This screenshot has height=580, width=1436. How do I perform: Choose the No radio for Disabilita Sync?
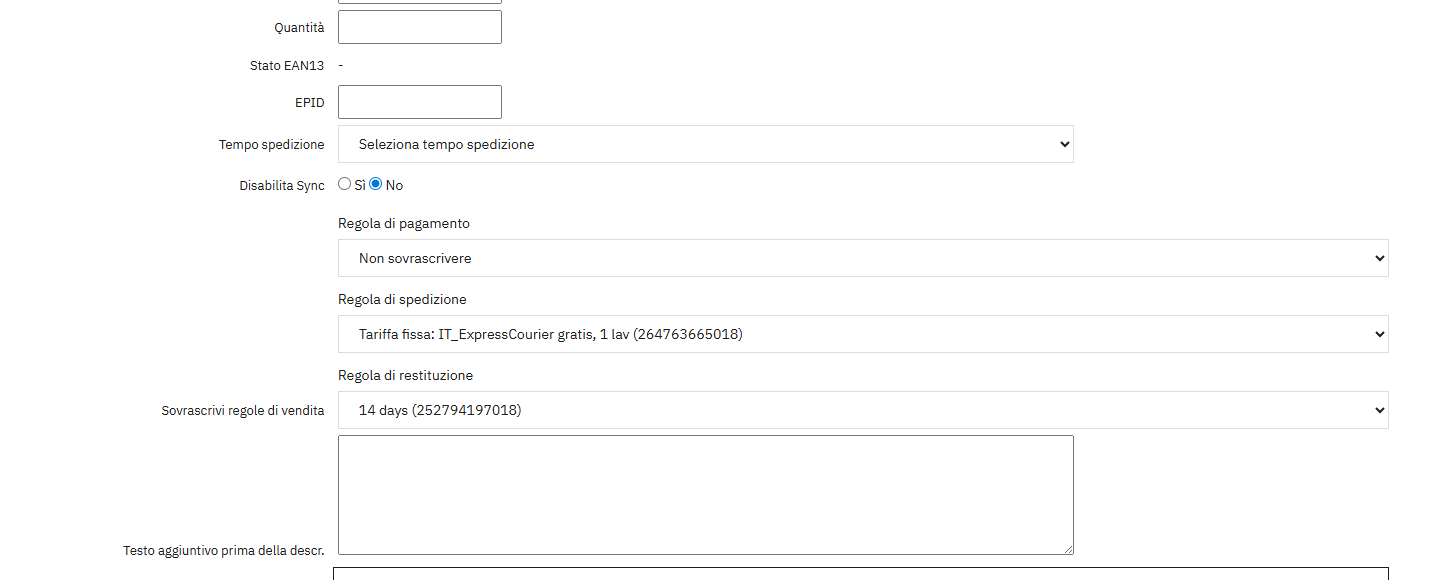[x=376, y=184]
